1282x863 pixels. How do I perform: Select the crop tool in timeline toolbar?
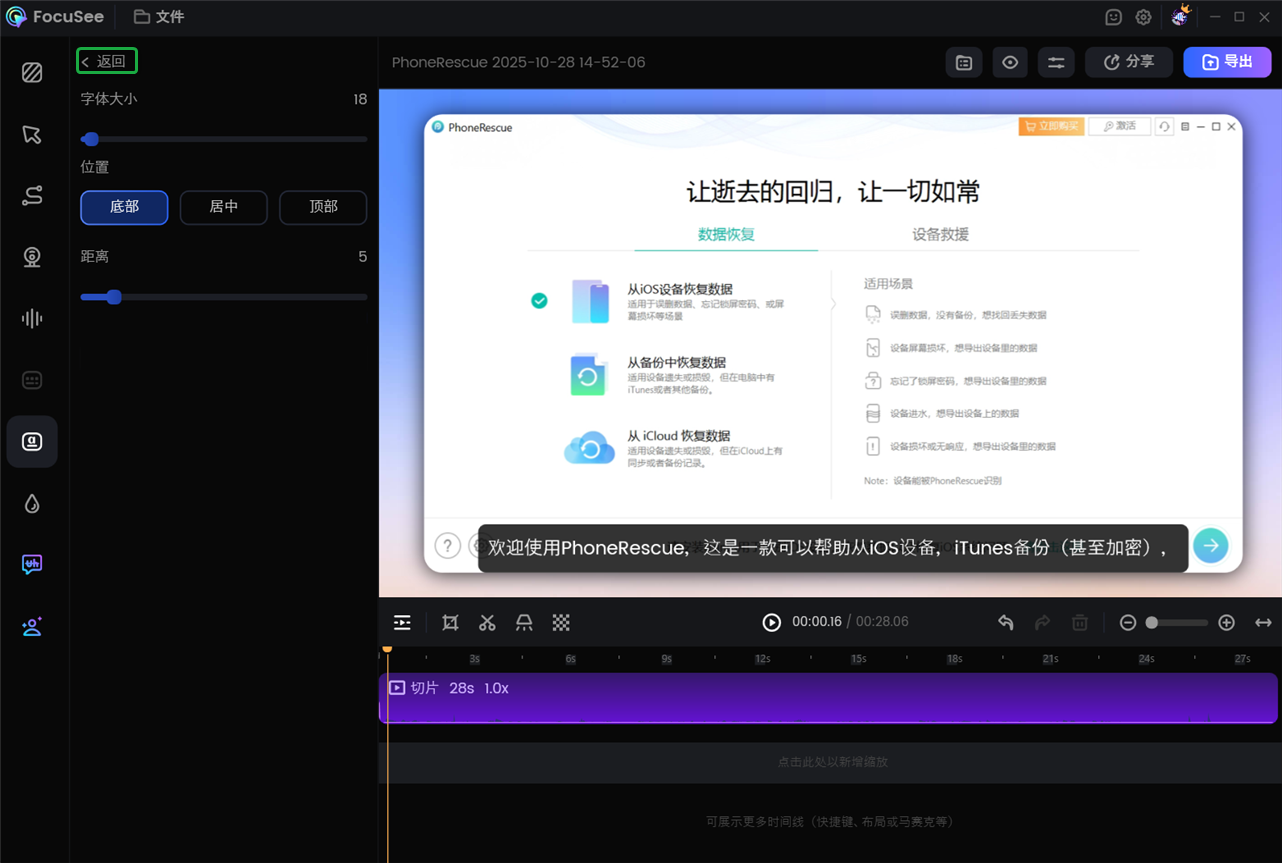click(450, 623)
